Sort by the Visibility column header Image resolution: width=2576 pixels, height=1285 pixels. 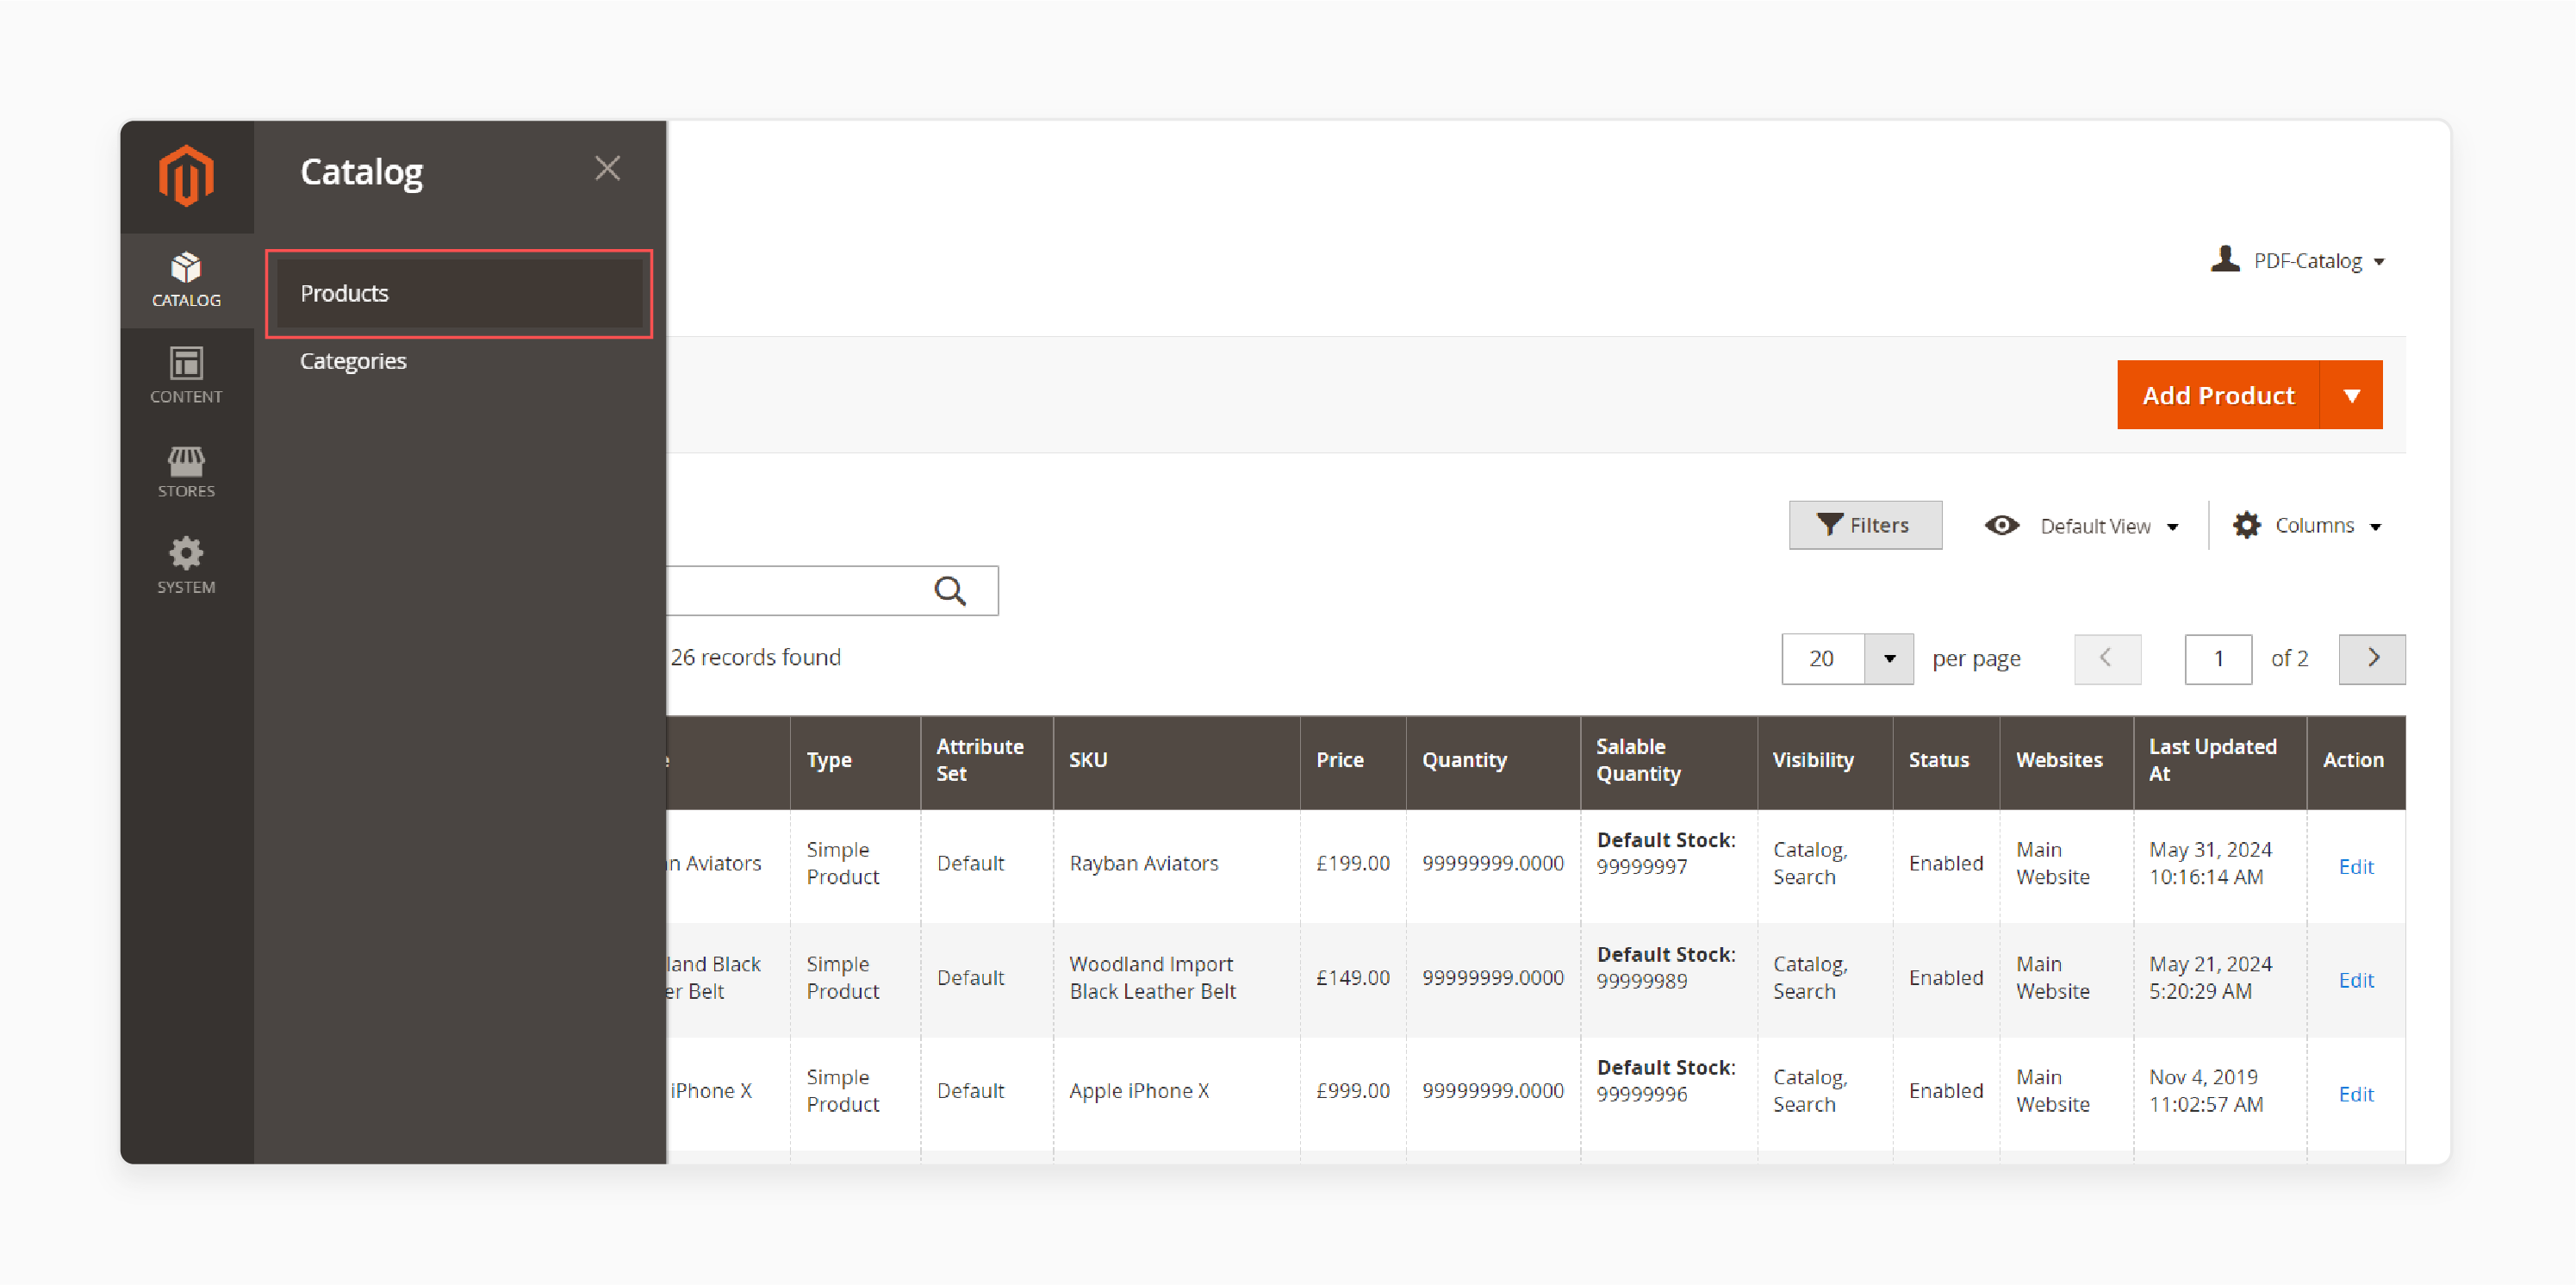click(1825, 761)
